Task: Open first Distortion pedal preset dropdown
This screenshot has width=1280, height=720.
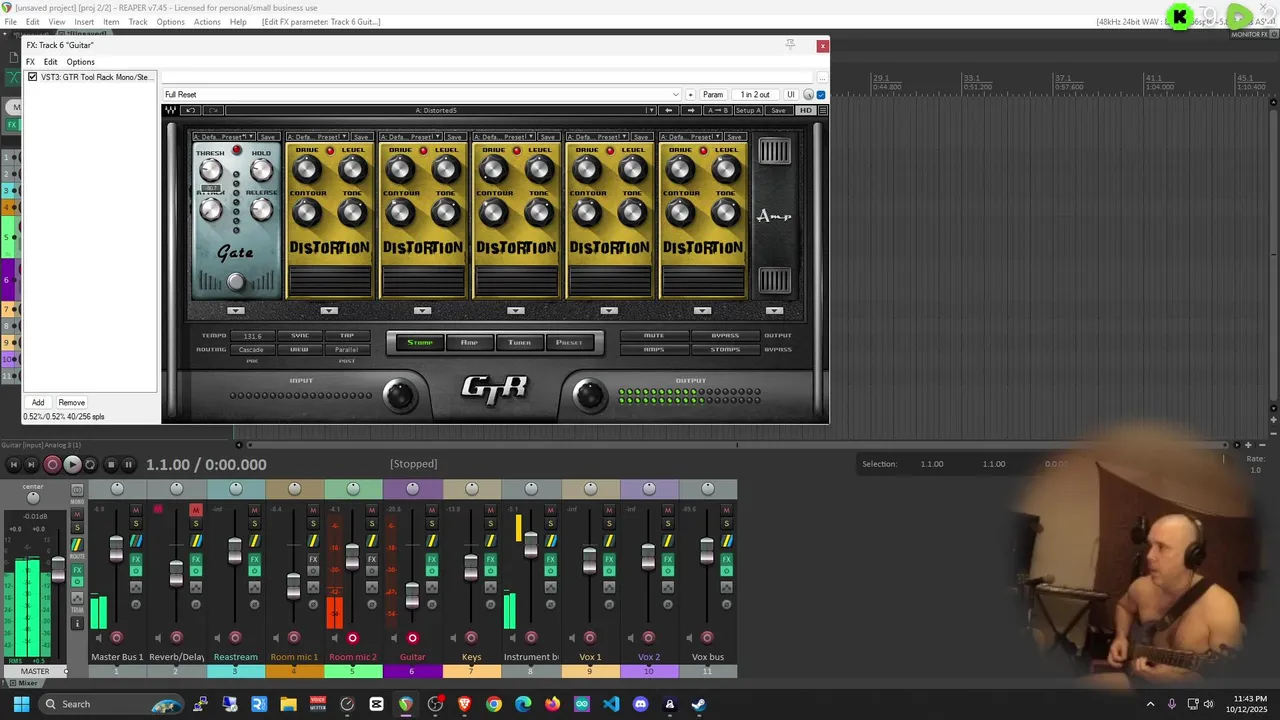Action: point(318,137)
